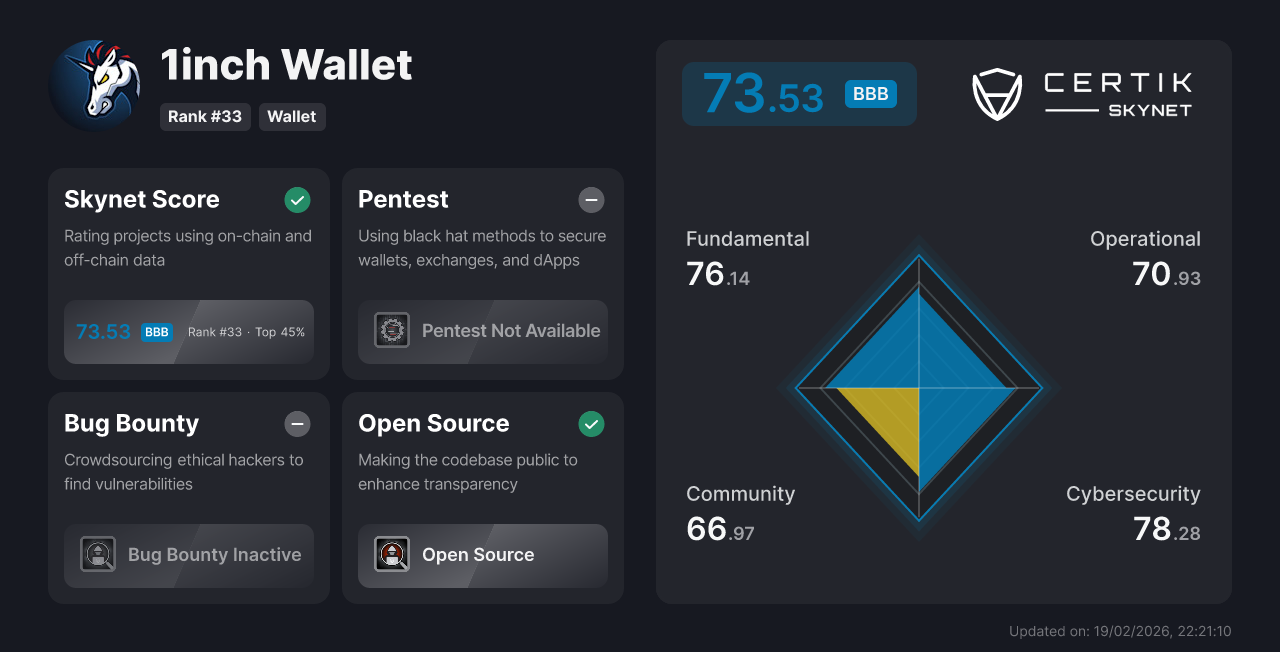Expand the Skynet Score rating details
Image resolution: width=1280 pixels, height=652 pixels.
188,331
